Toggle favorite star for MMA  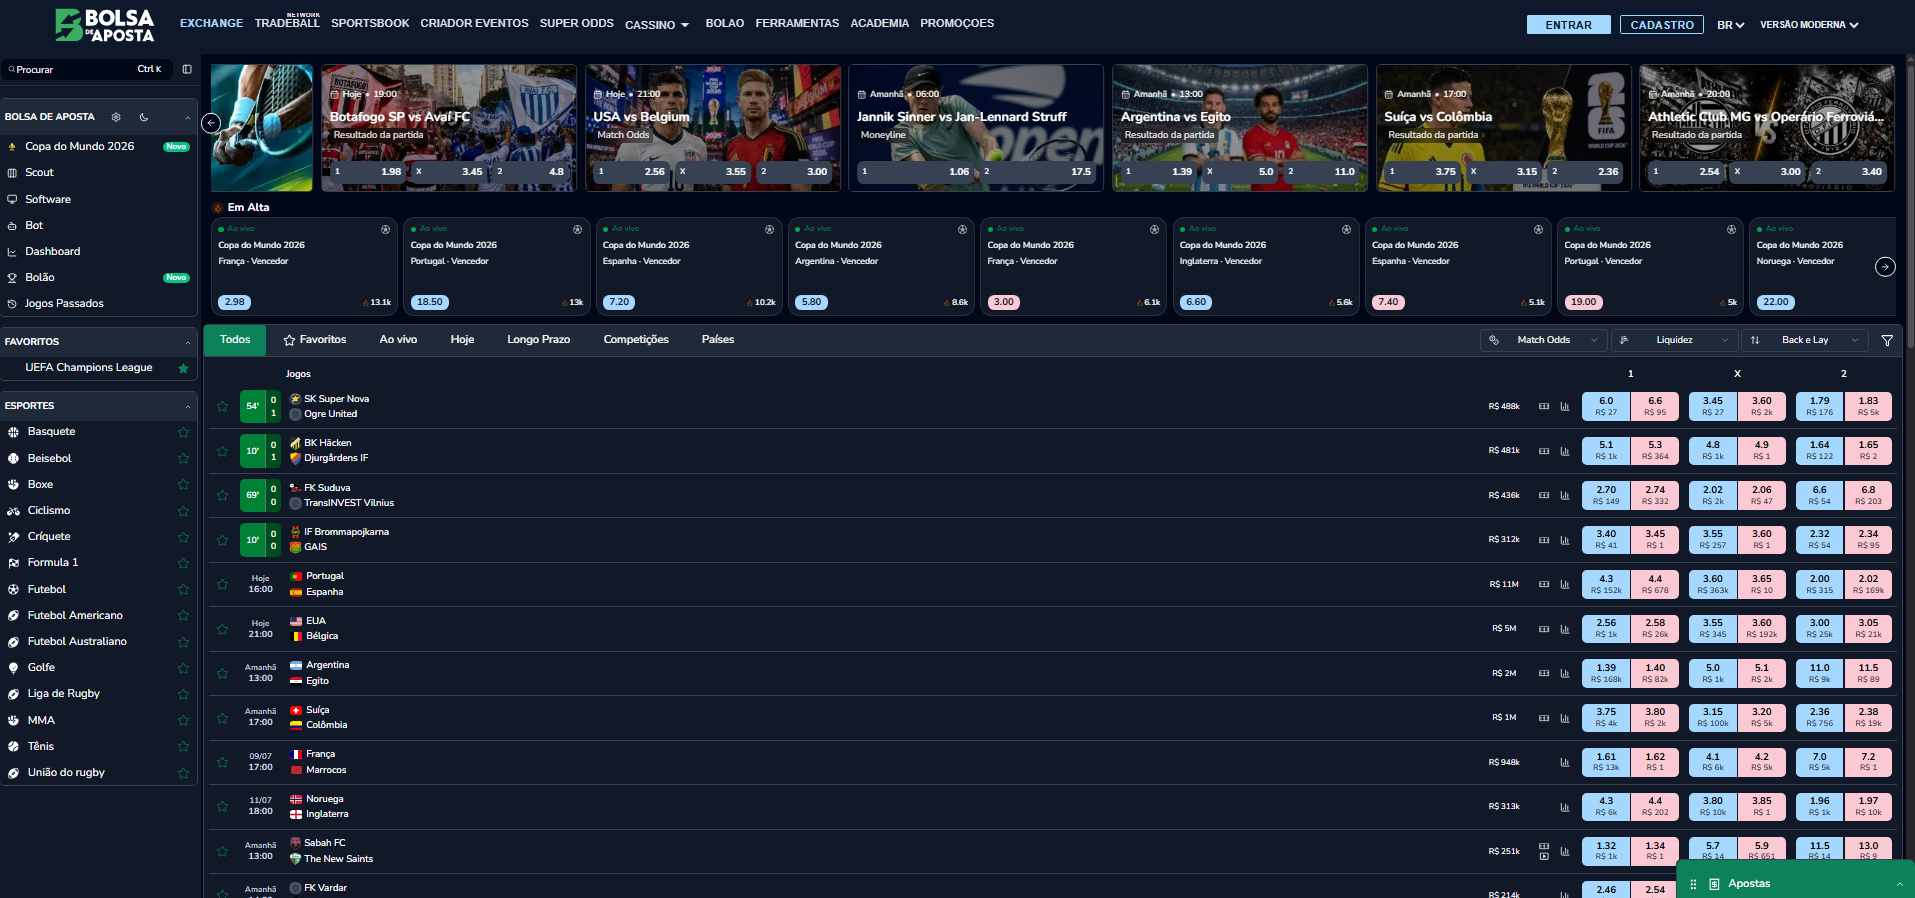tap(183, 721)
